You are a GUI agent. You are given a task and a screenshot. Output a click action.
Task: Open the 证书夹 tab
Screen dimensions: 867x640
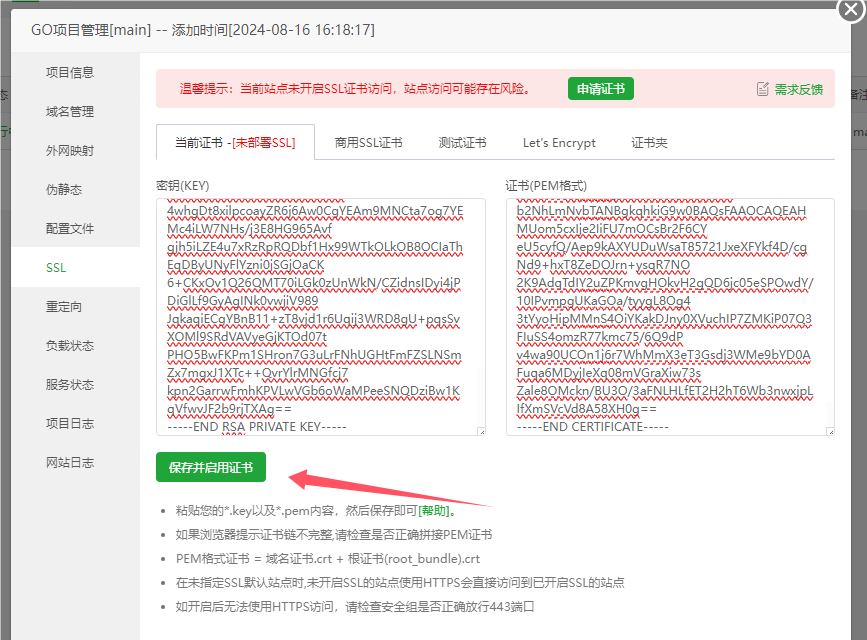[x=649, y=143]
